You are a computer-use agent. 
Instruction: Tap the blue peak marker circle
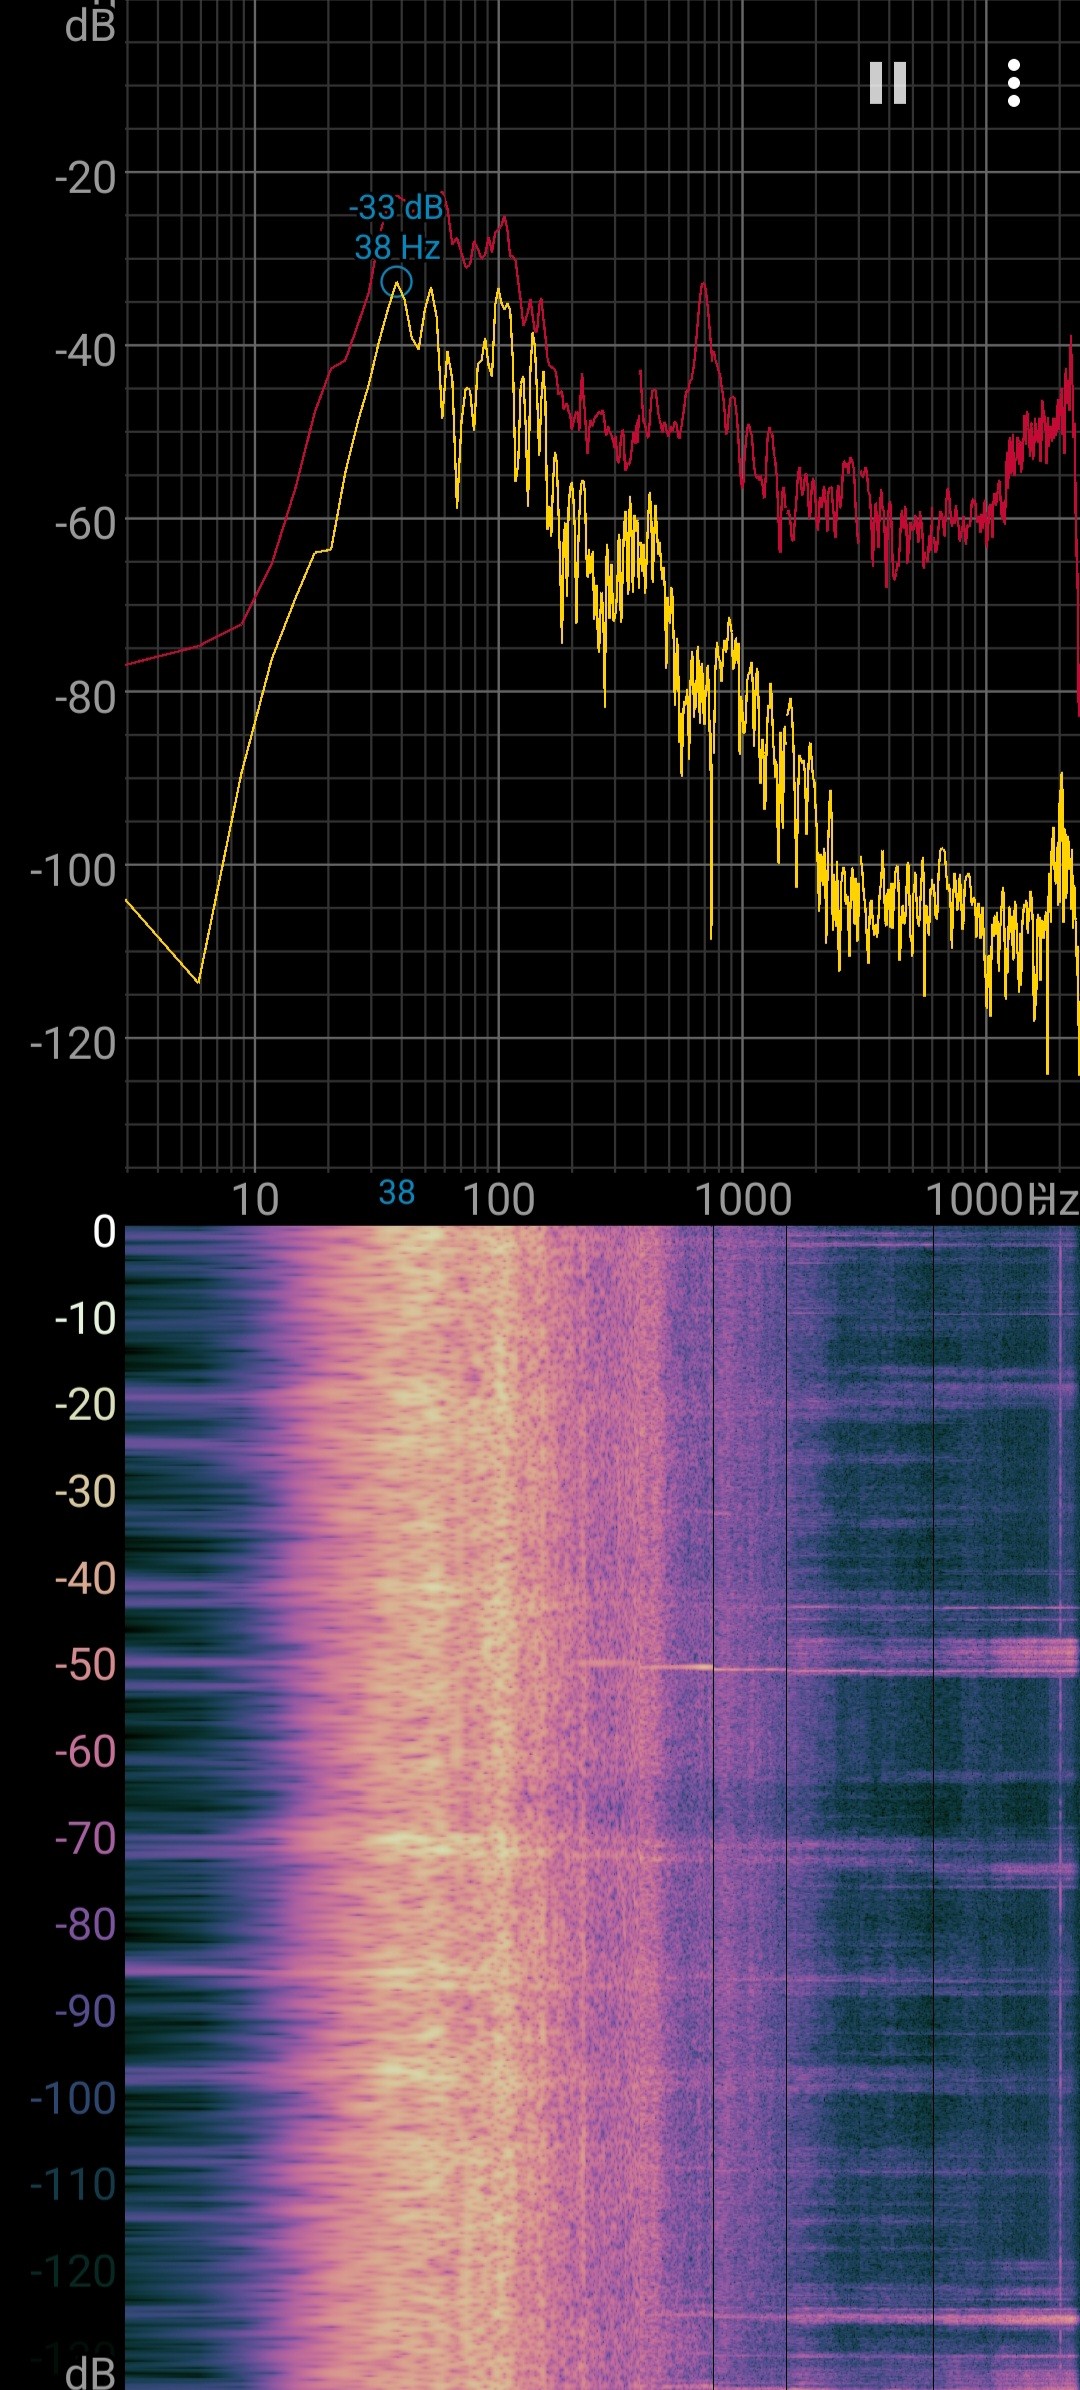(x=397, y=282)
